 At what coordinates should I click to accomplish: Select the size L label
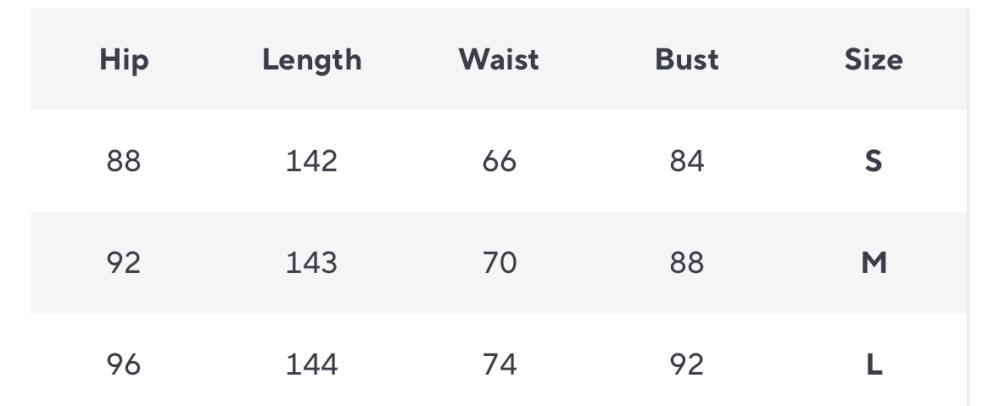click(873, 365)
